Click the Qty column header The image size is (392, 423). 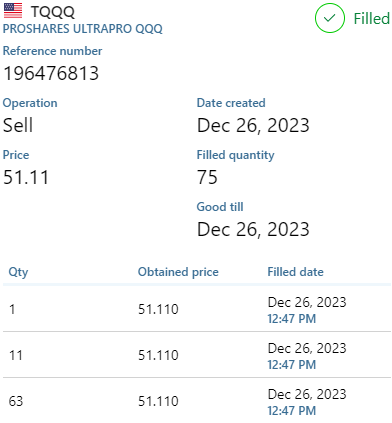[18, 272]
